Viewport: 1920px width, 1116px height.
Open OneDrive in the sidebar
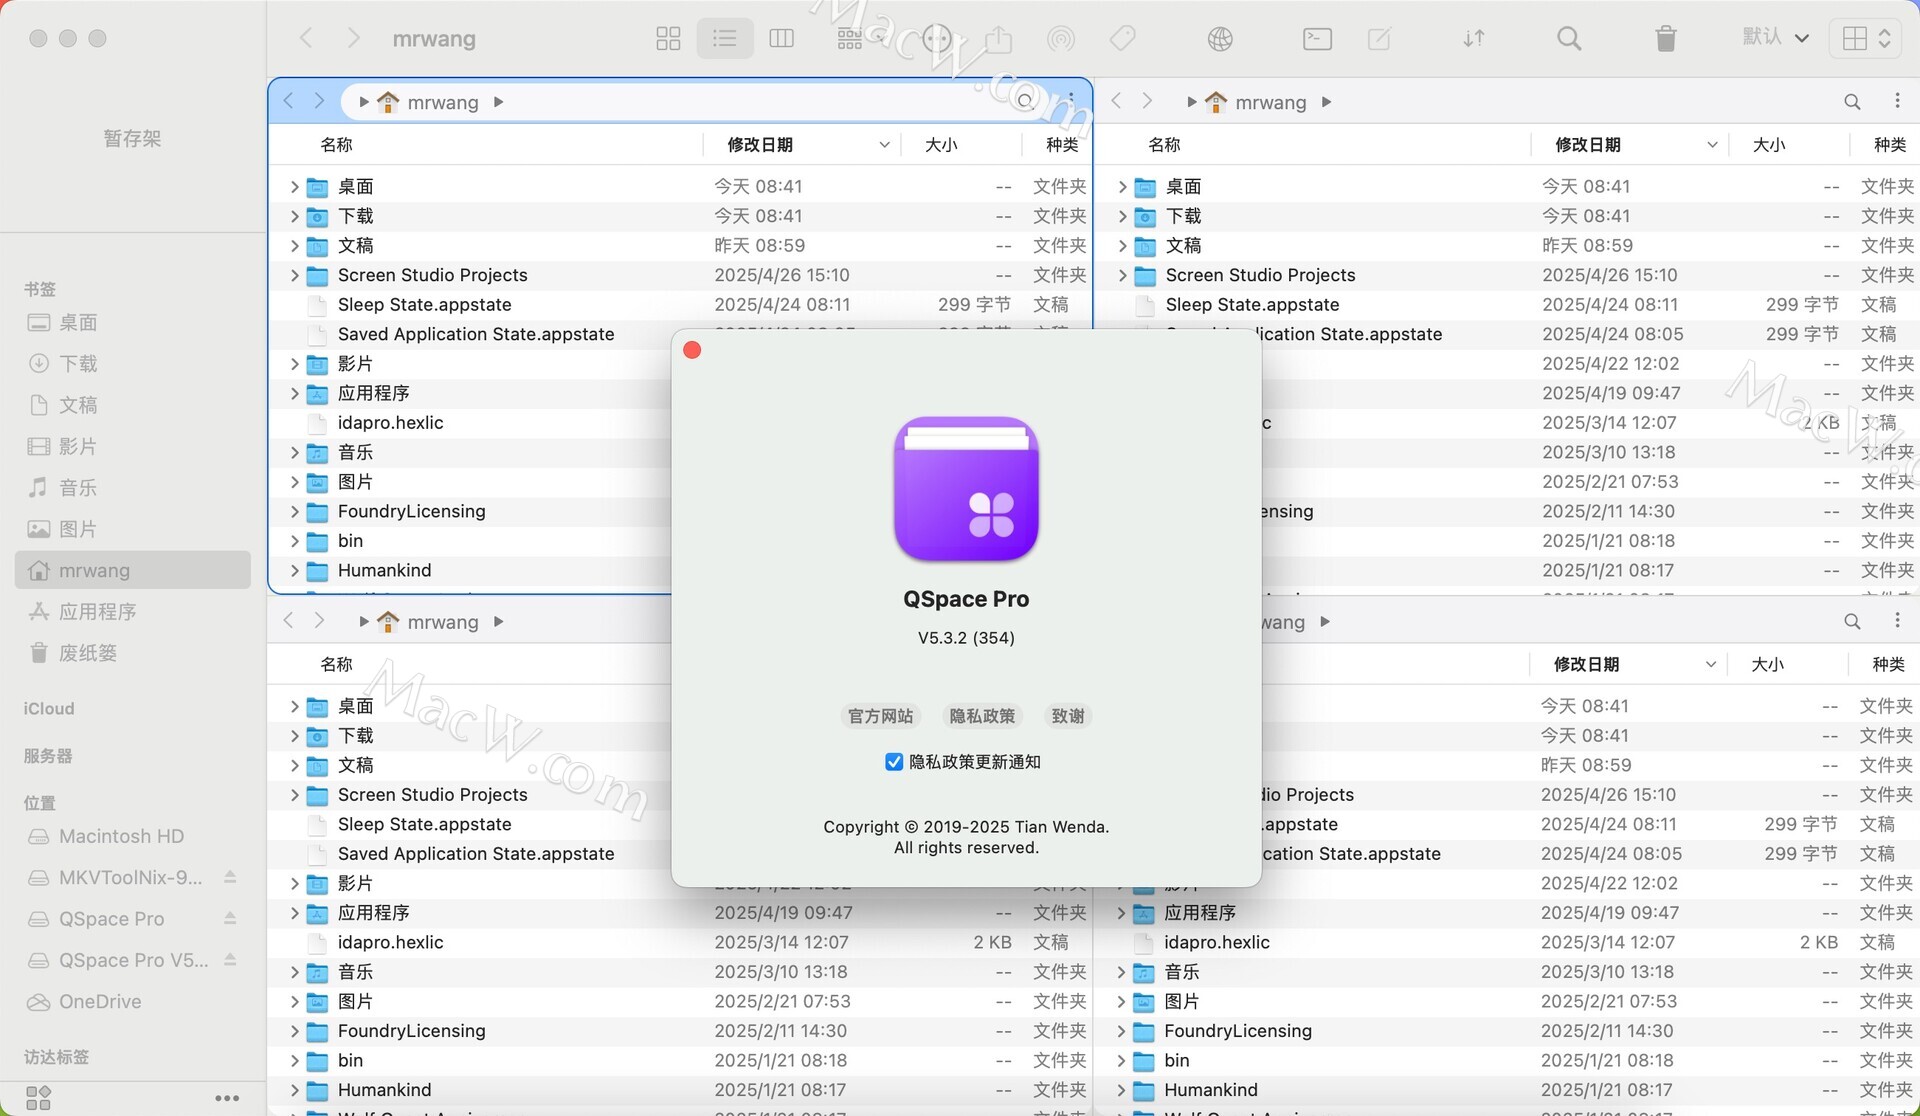[x=132, y=1001]
